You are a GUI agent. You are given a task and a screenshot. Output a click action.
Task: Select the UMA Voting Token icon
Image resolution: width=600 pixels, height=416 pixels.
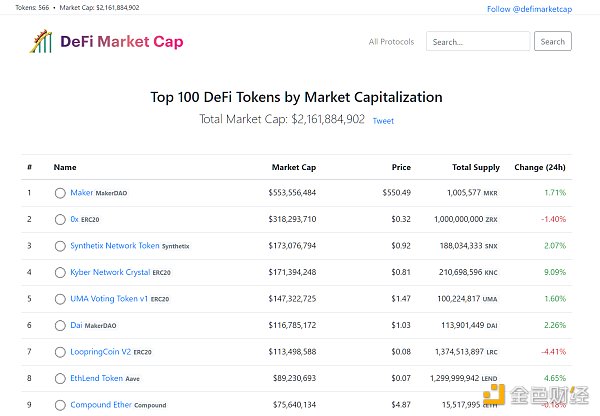tap(60, 299)
